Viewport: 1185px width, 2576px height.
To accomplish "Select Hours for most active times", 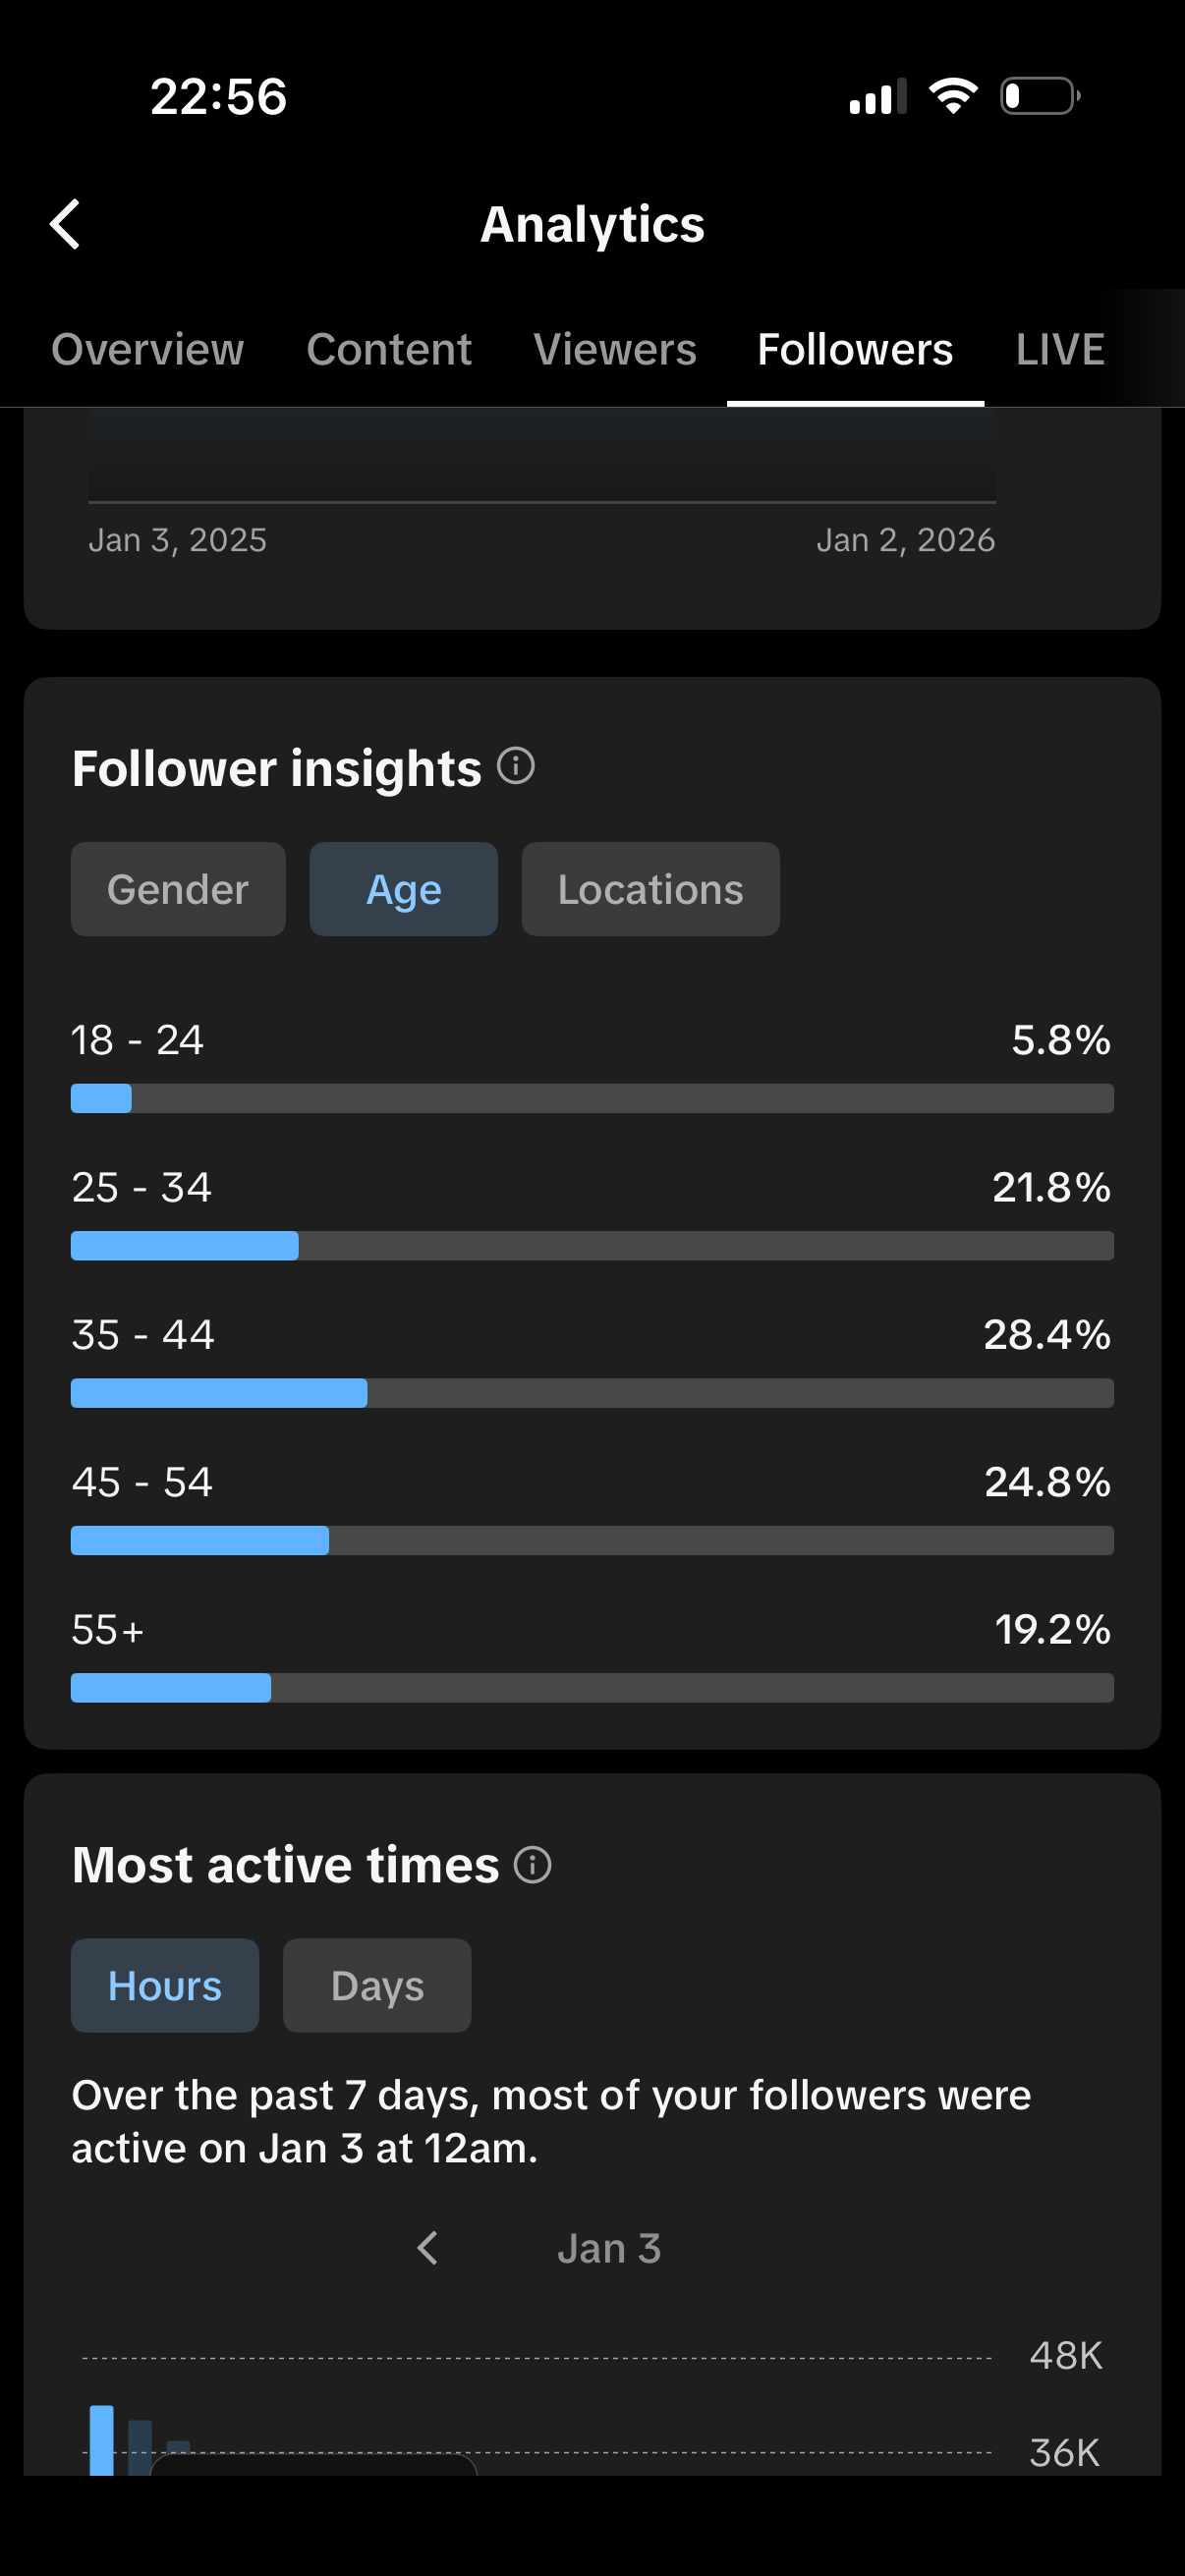I will coord(165,1985).
